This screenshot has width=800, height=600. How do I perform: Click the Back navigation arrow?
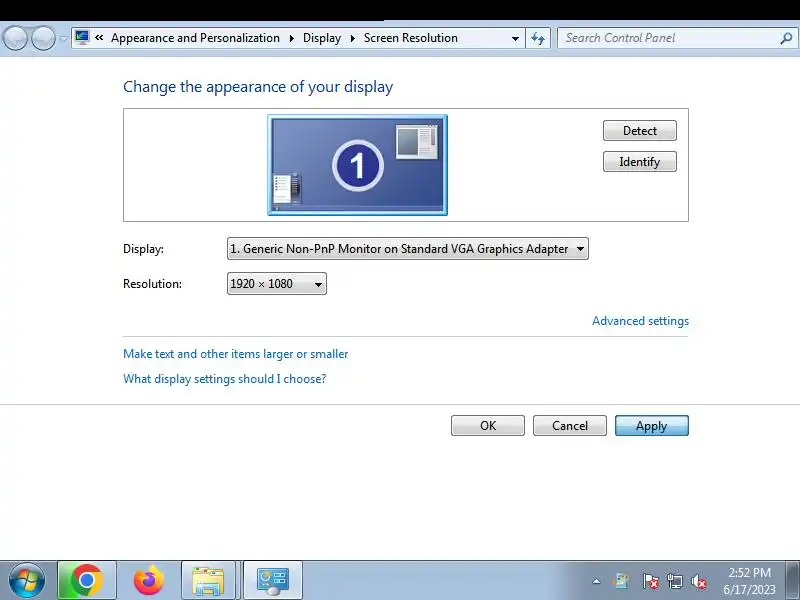[x=15, y=38]
